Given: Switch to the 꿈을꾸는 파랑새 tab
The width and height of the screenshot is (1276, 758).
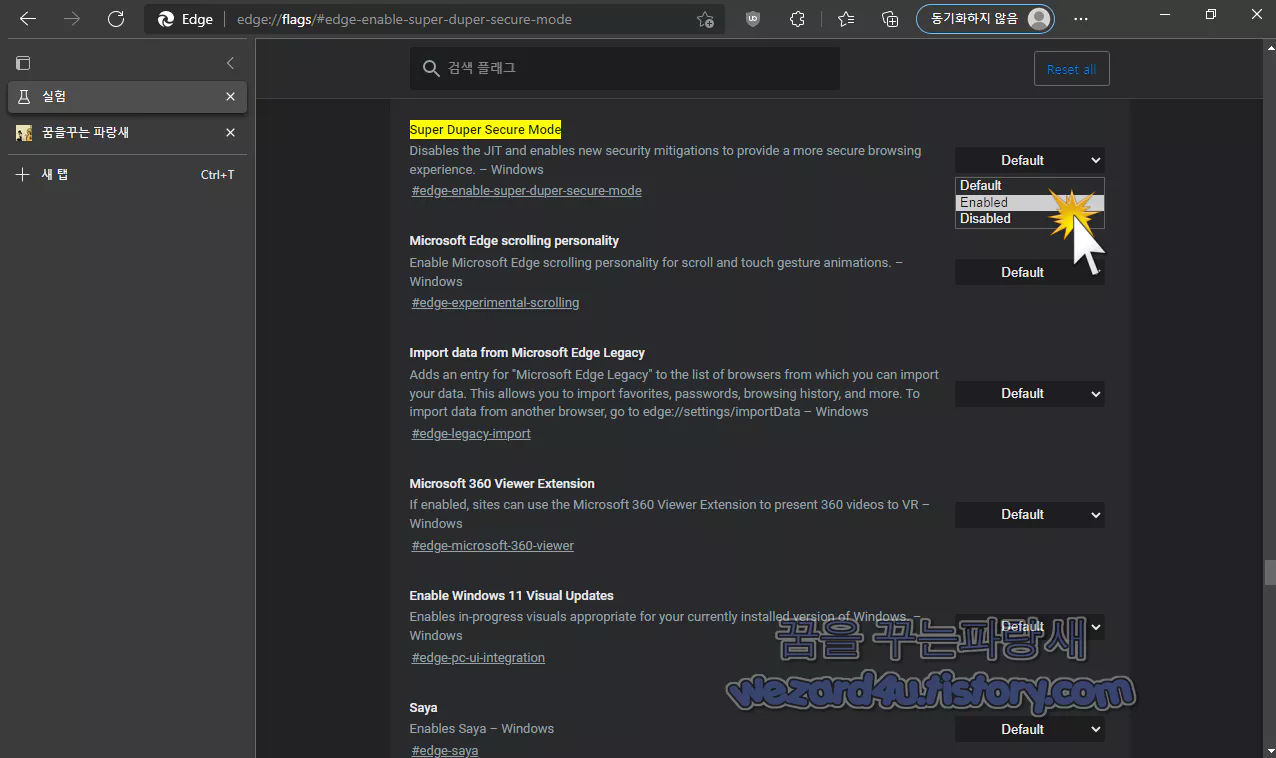Looking at the screenshot, I should click(127, 132).
